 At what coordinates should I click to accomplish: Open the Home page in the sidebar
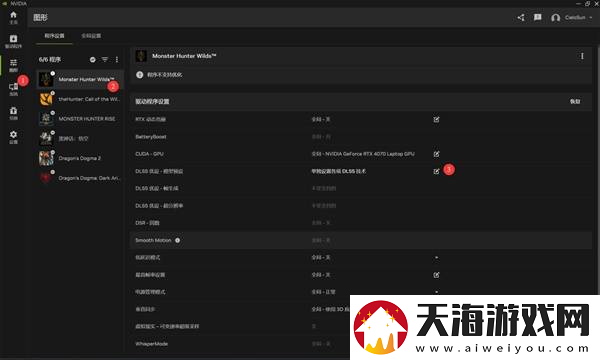pyautogui.click(x=13, y=17)
